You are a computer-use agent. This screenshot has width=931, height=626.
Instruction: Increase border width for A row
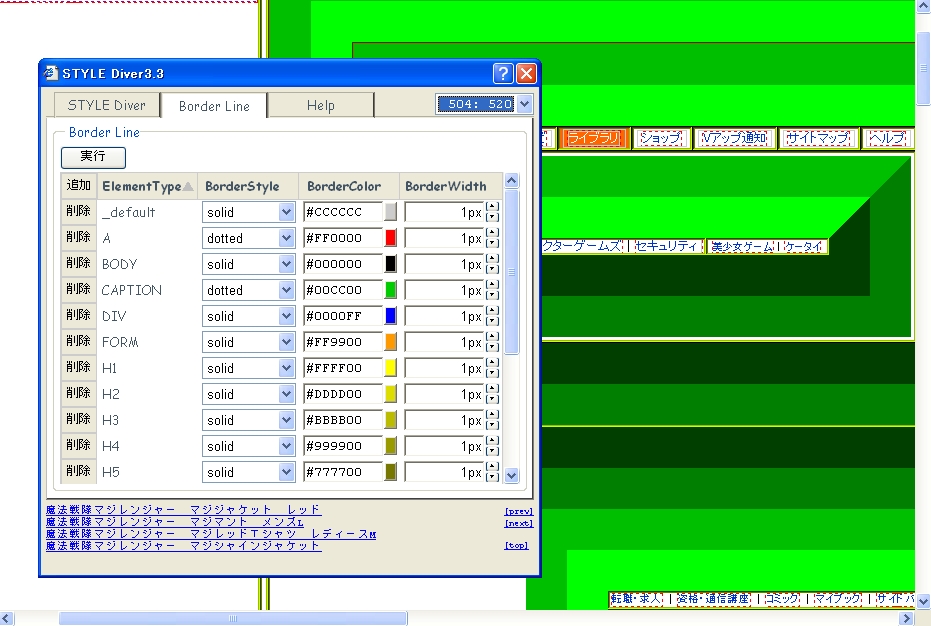492,233
